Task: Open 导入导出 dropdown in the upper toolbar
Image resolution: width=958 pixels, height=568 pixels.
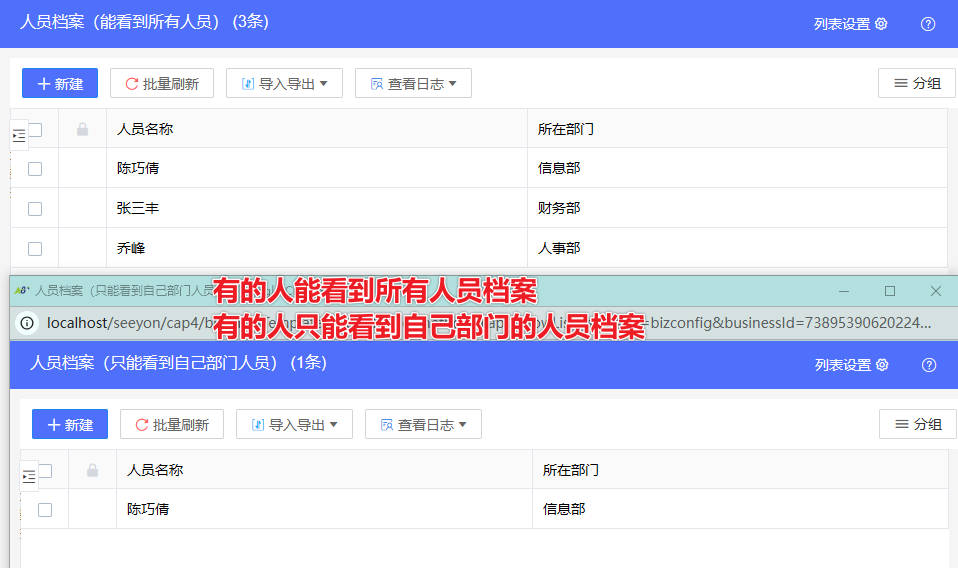Action: (284, 84)
